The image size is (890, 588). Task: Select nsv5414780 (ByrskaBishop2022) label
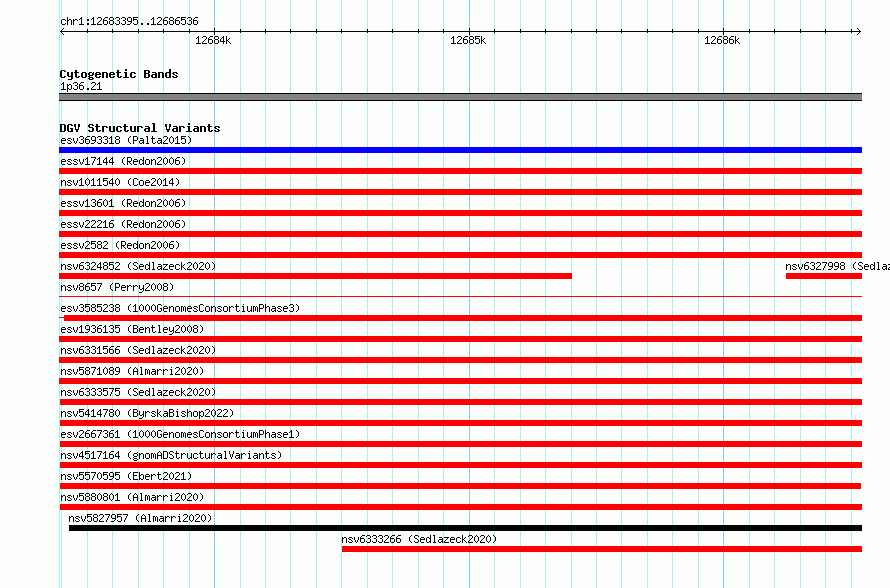(x=147, y=413)
